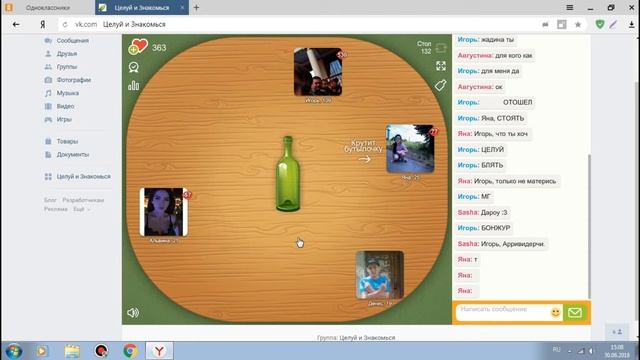
Task: Focus the chat message input field
Action: click(503, 313)
